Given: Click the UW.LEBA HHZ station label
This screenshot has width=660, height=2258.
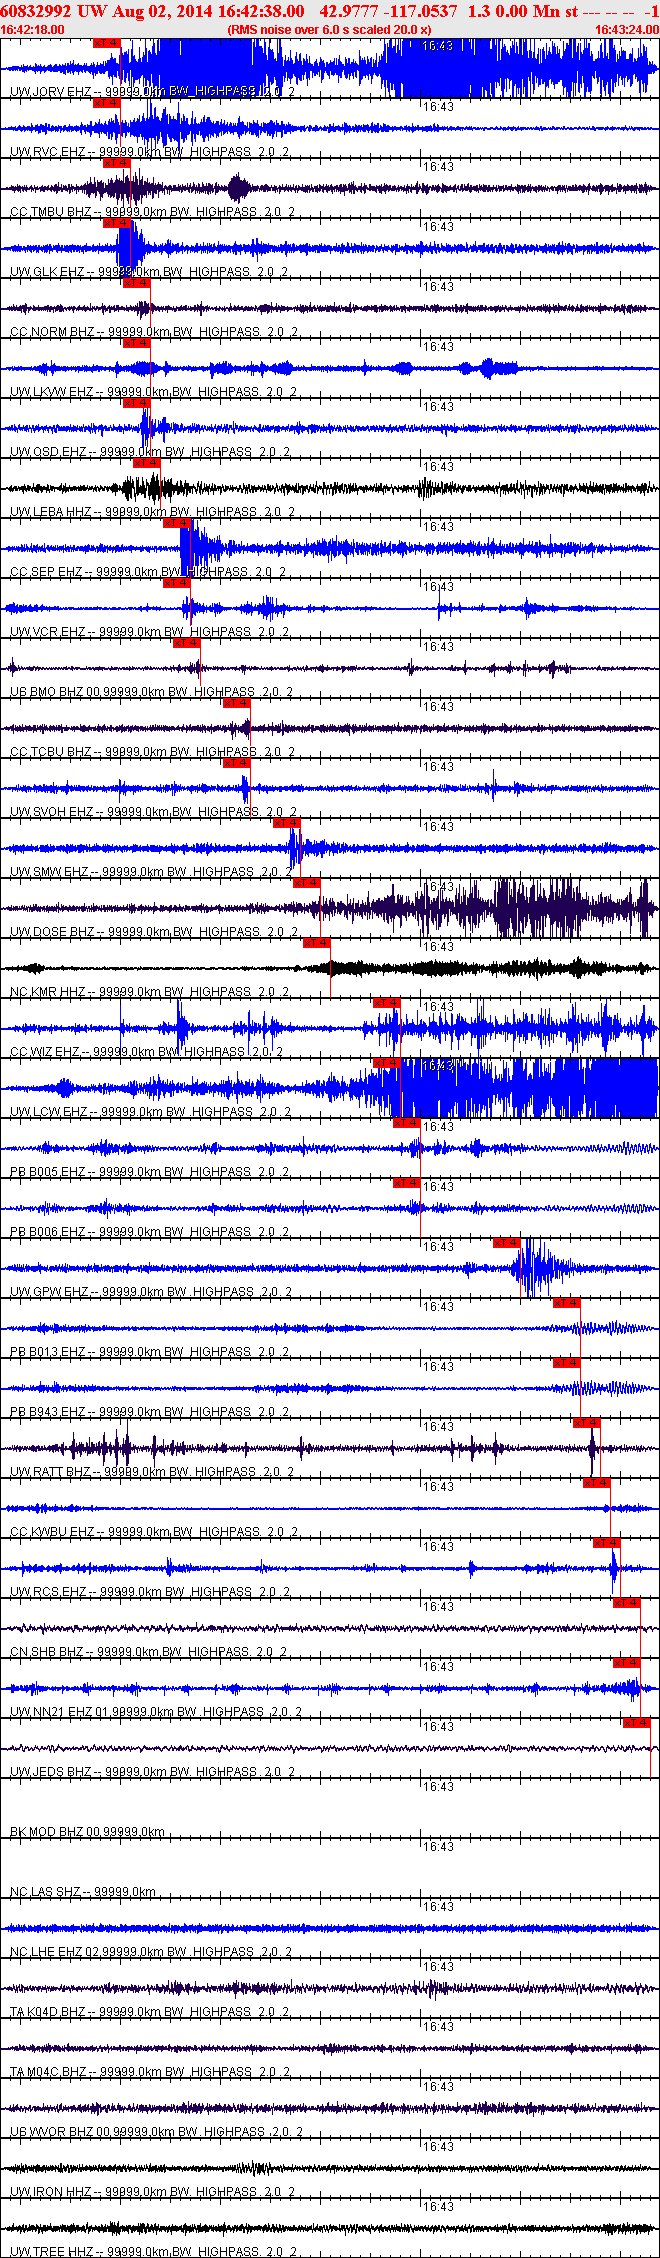Looking at the screenshot, I should 152,511.
